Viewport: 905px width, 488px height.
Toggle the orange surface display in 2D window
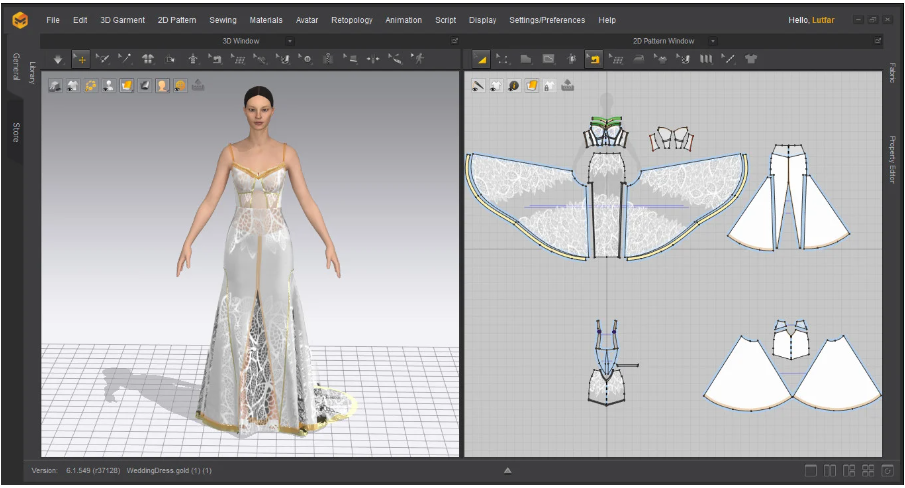point(532,86)
